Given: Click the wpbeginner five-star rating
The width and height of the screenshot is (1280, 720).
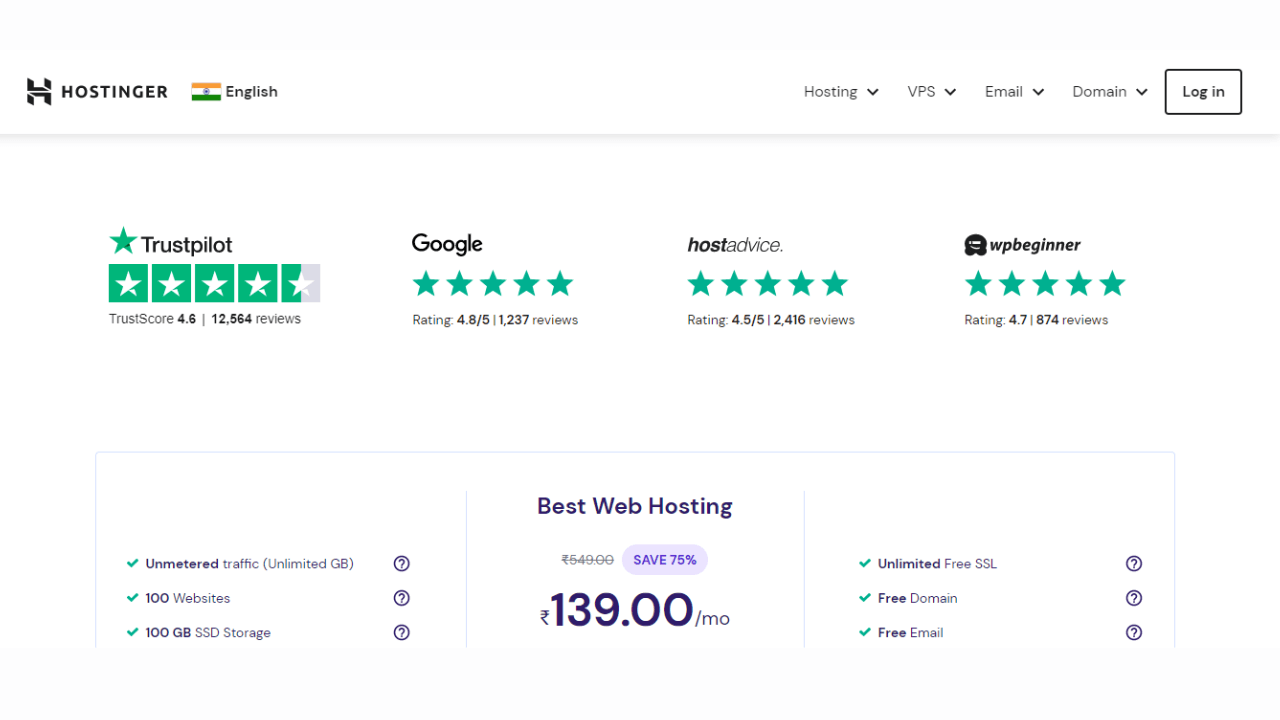Looking at the screenshot, I should pyautogui.click(x=1045, y=283).
